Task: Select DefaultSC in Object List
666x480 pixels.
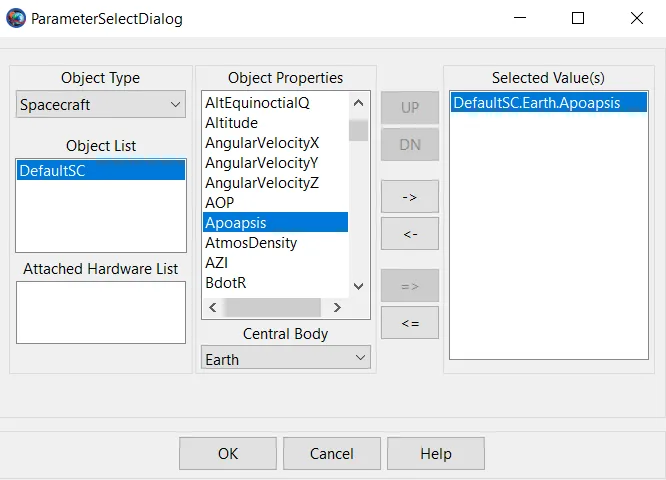Action: pyautogui.click(x=100, y=170)
